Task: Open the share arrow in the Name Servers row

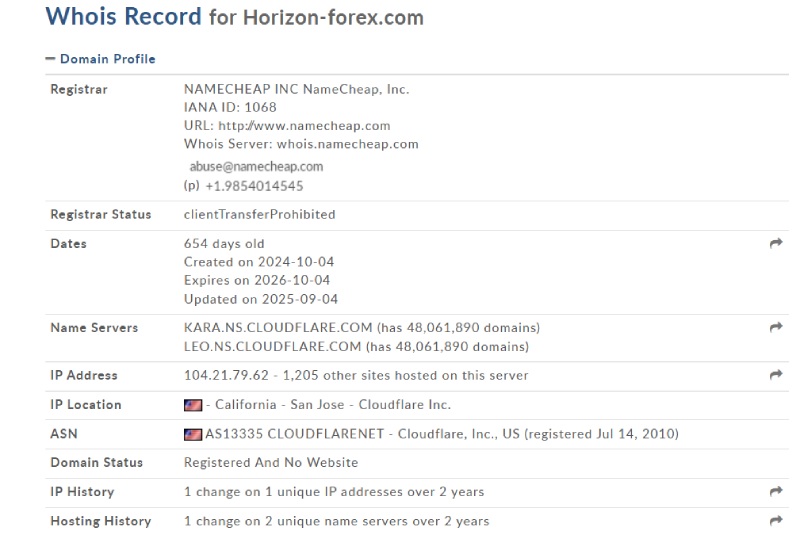Action: 776,327
